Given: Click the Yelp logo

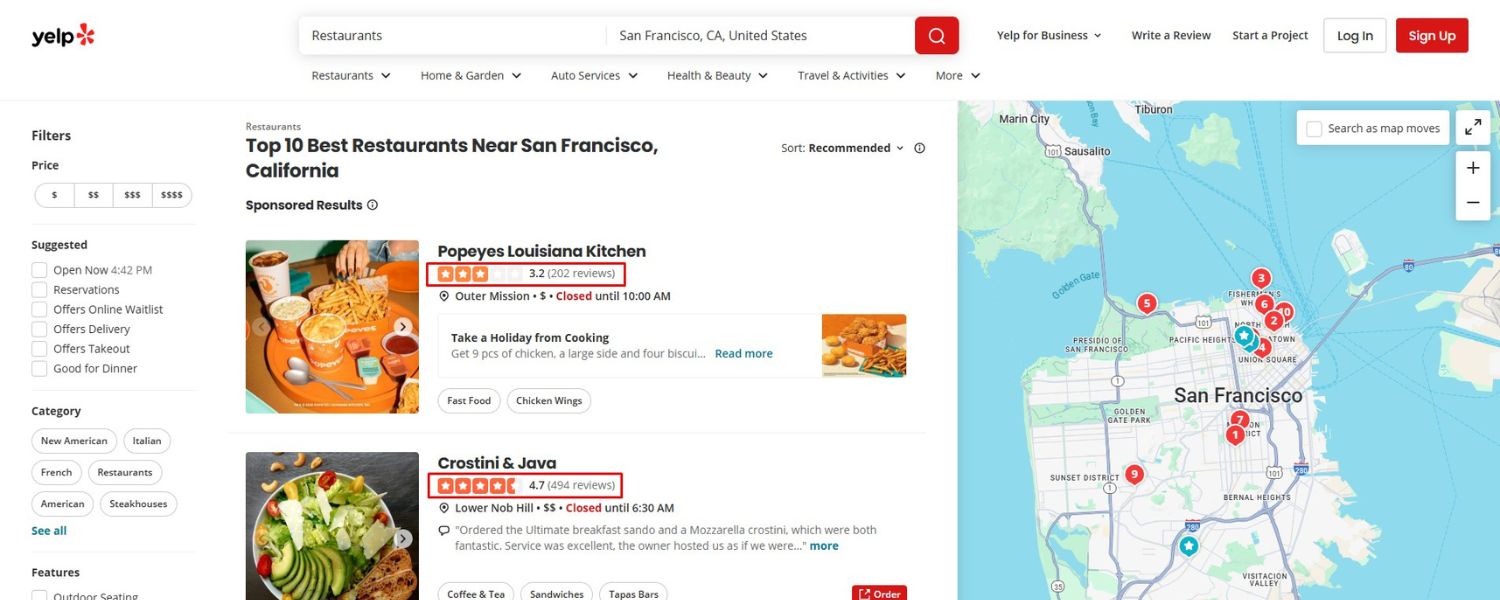Looking at the screenshot, I should [63, 36].
